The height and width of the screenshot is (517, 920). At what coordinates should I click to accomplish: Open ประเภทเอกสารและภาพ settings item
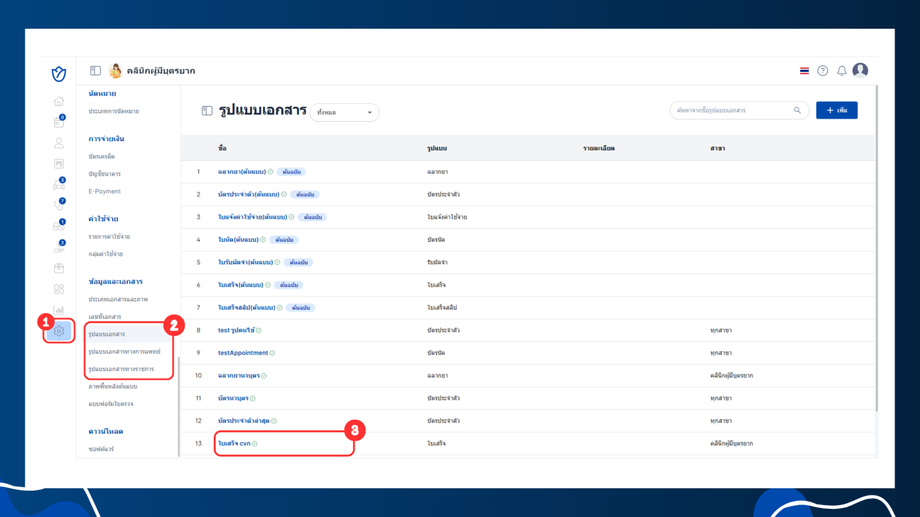pyautogui.click(x=118, y=299)
